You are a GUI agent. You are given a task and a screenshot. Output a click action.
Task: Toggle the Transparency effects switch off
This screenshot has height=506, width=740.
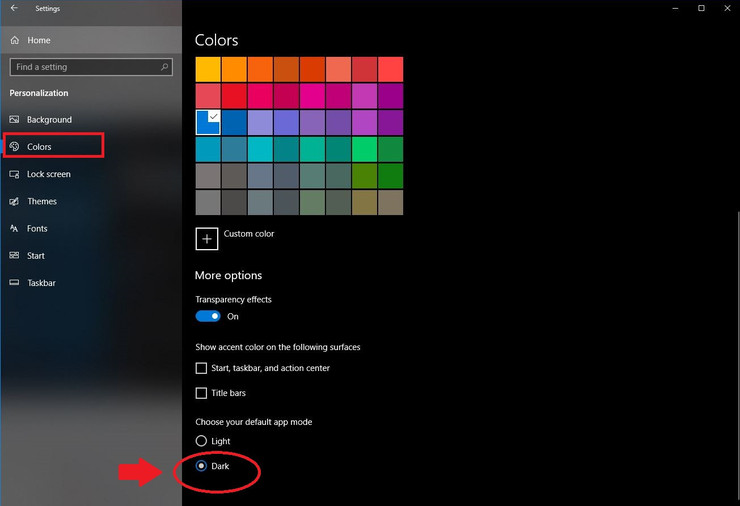point(208,316)
